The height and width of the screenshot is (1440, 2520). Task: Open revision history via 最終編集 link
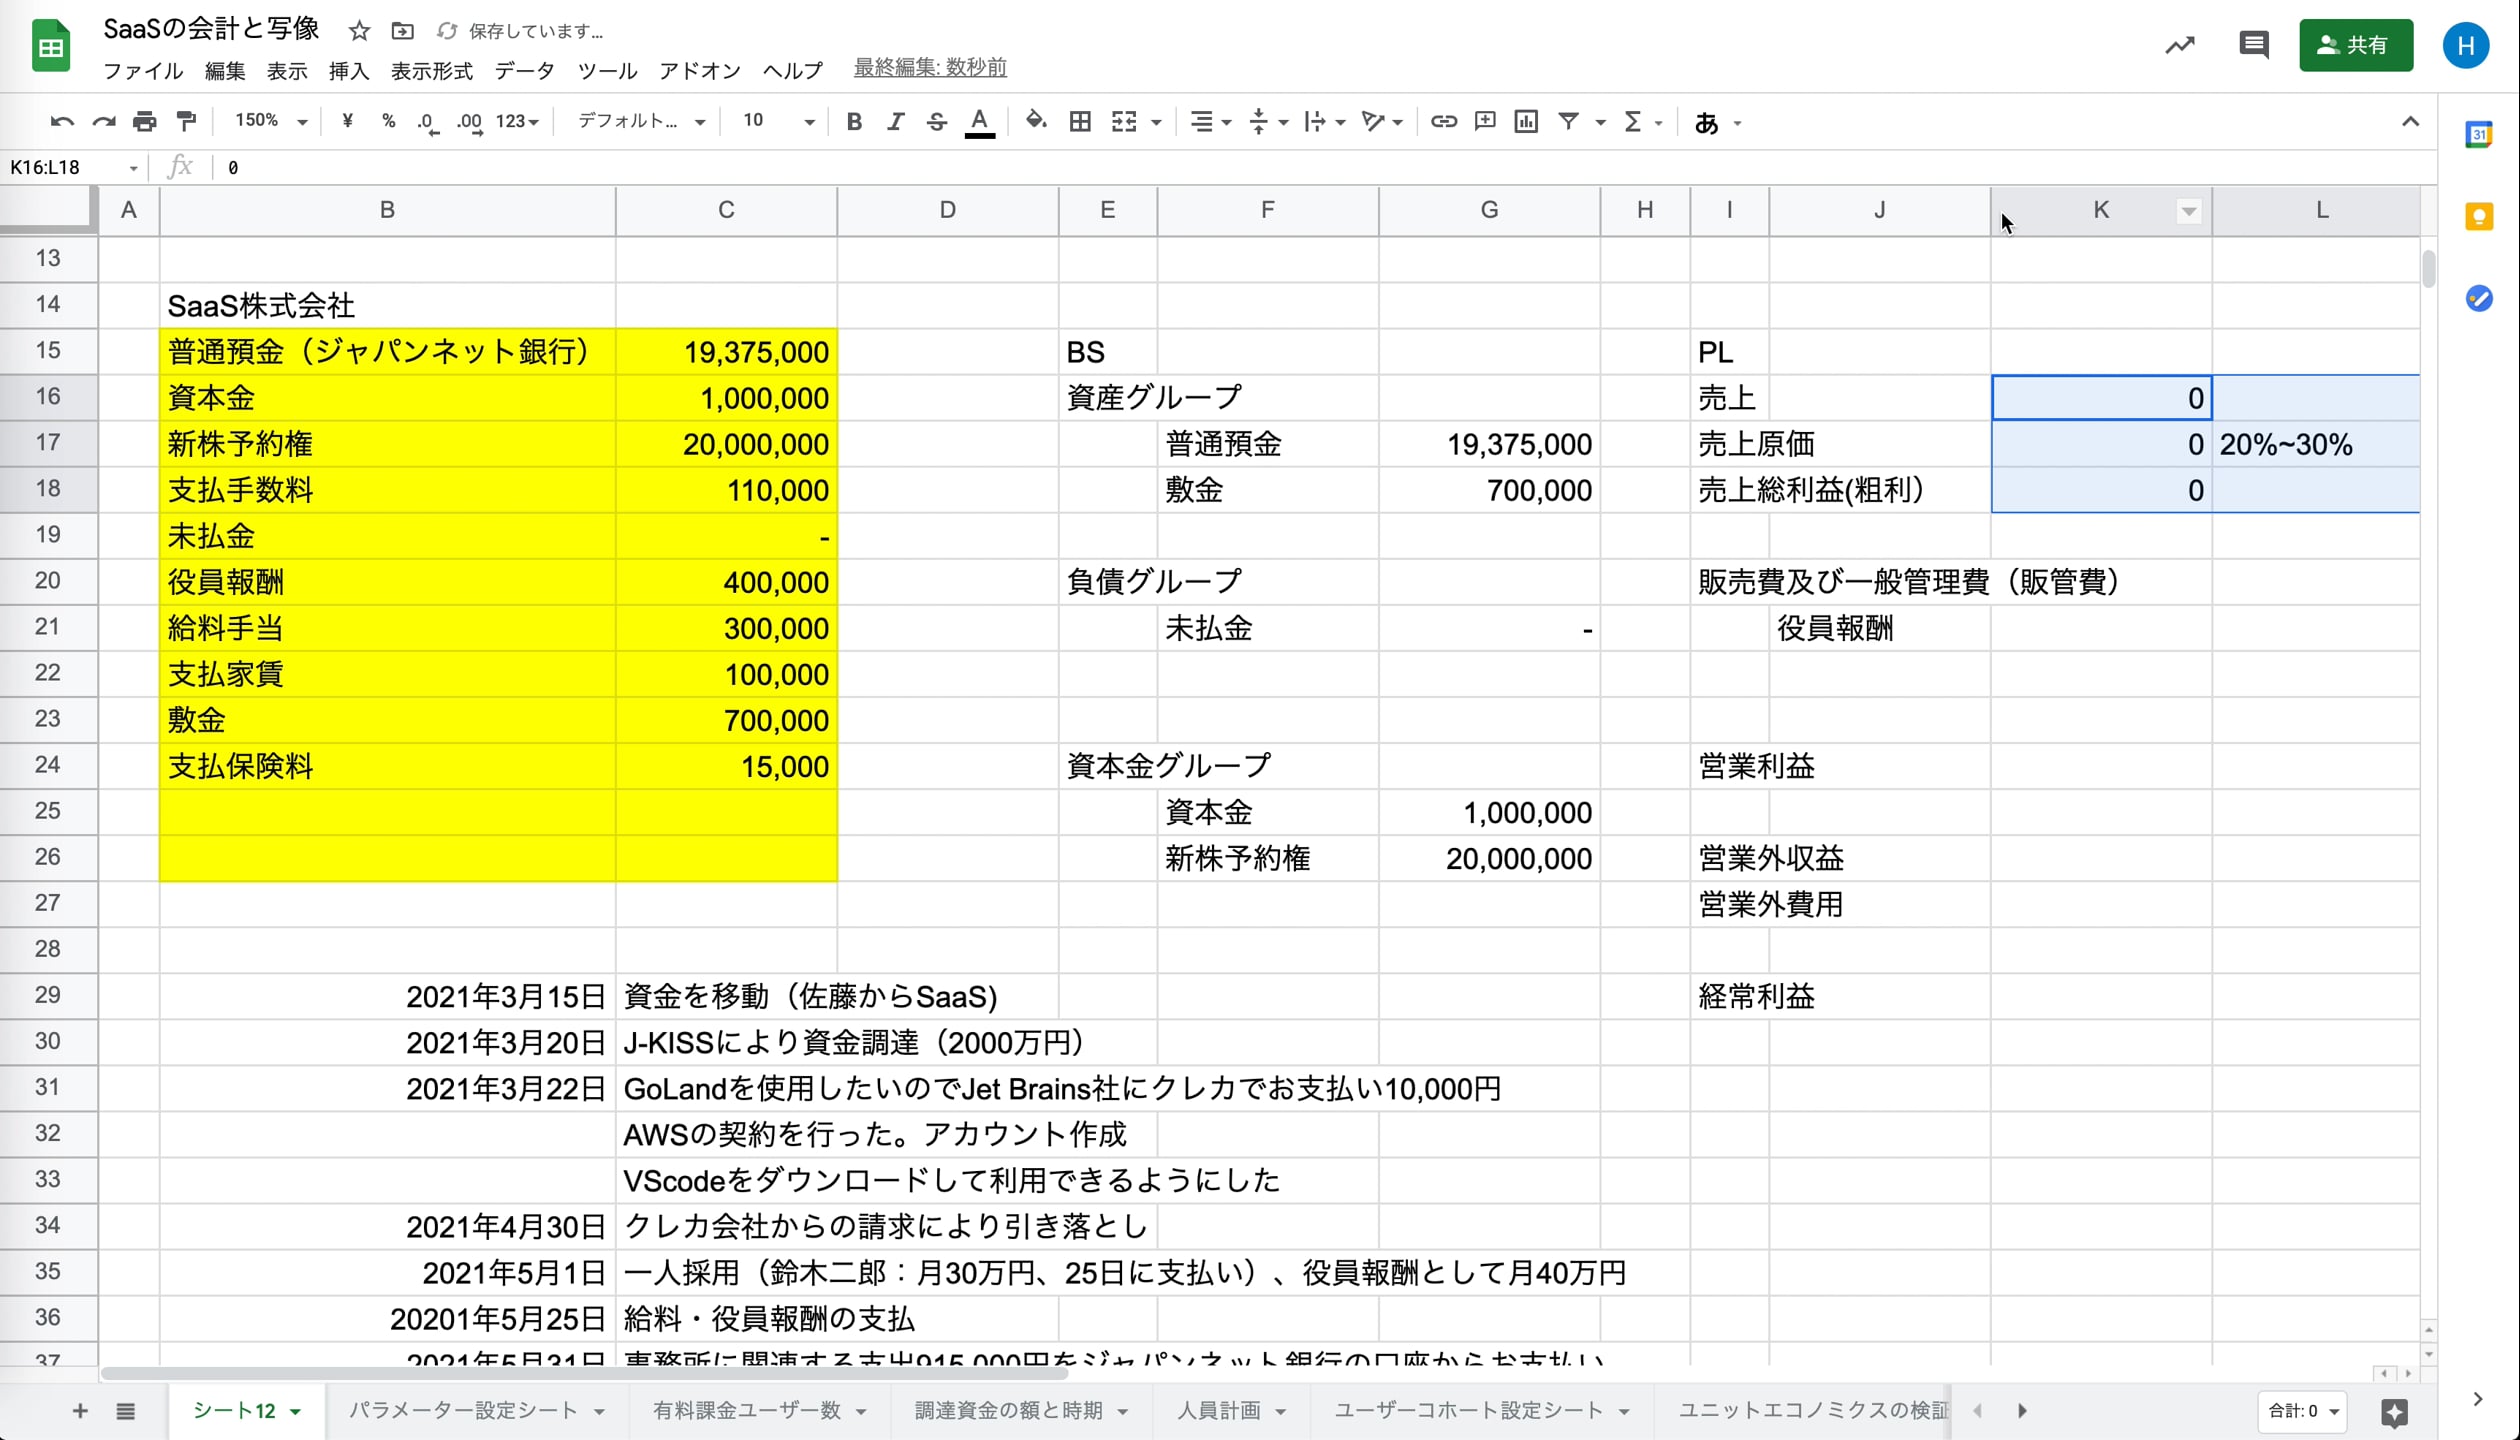point(929,68)
